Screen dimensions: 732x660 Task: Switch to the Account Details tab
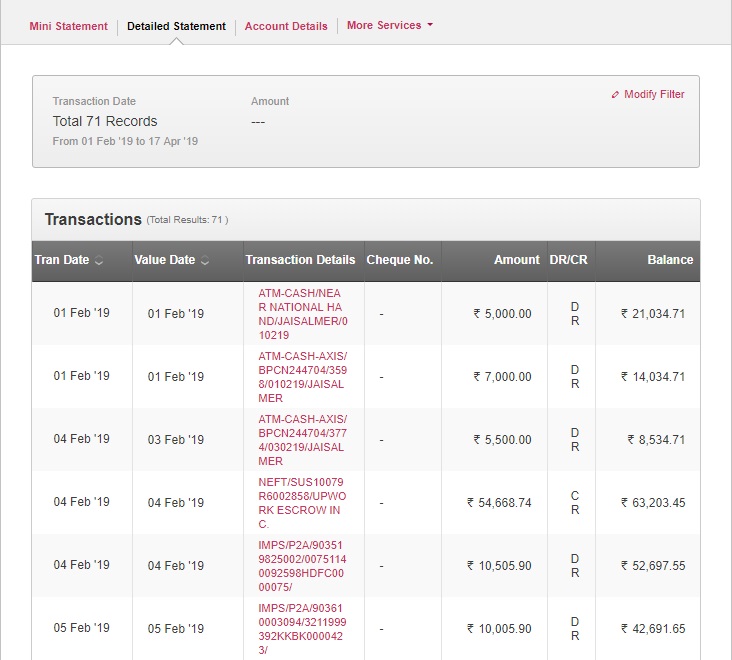pos(286,26)
